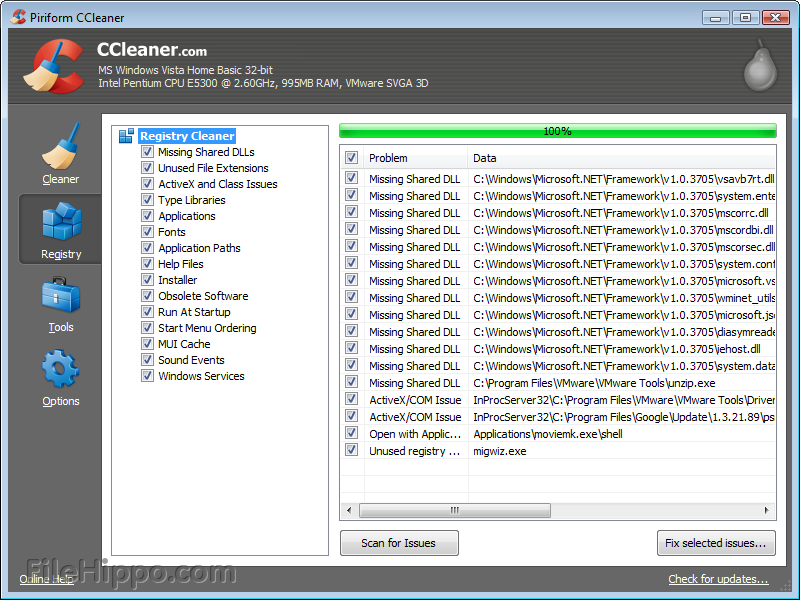Click the Registry Cleaner tree icon
The width and height of the screenshot is (800, 600).
coord(126,136)
